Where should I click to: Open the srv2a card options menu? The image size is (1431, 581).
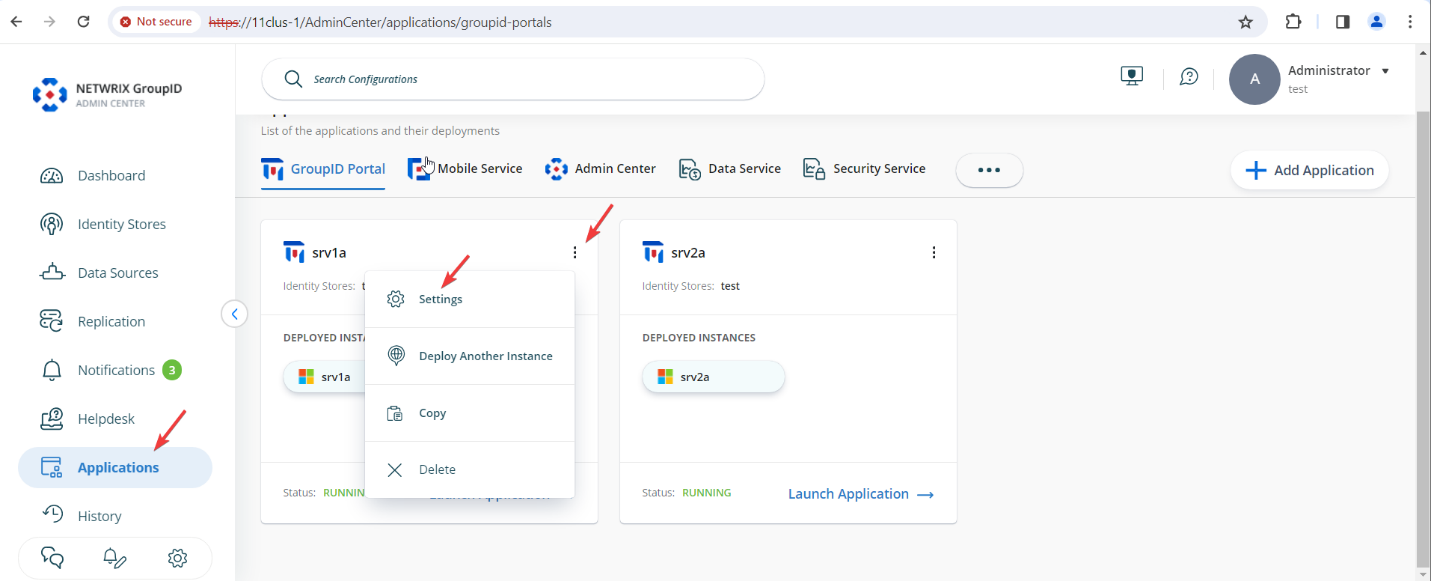coord(934,252)
